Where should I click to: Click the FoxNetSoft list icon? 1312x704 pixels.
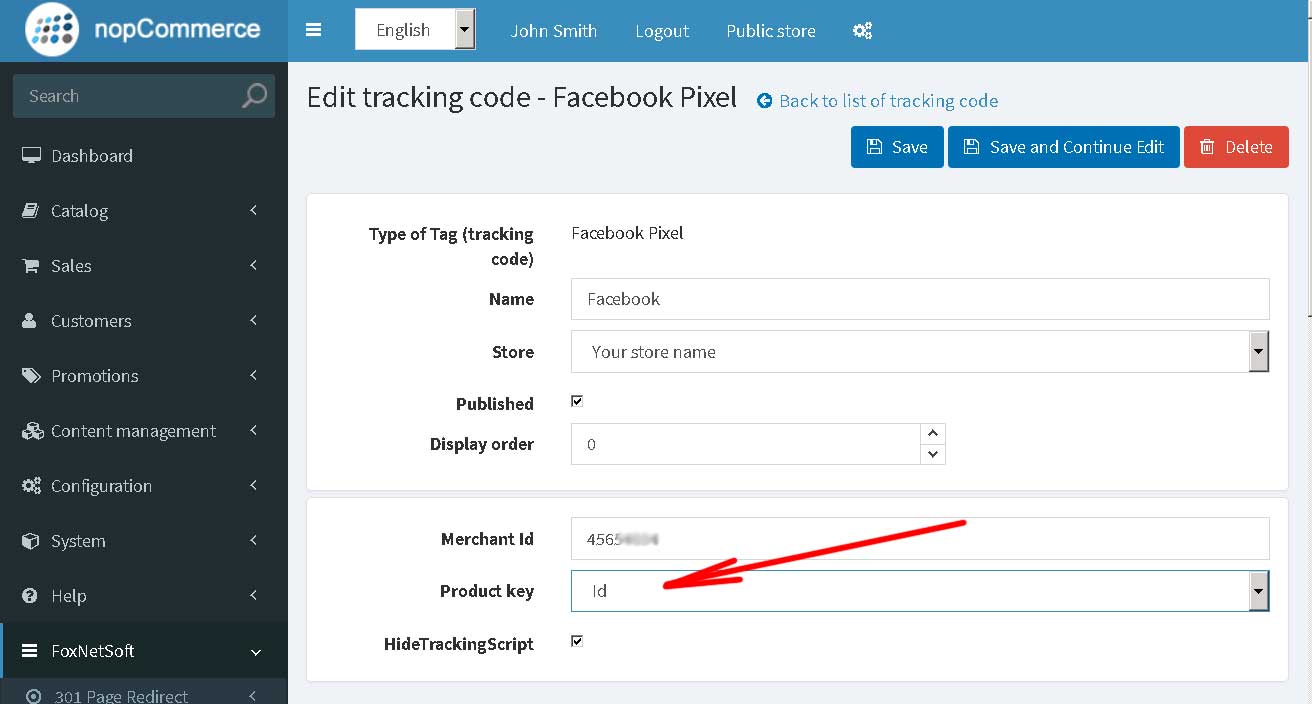[x=30, y=651]
